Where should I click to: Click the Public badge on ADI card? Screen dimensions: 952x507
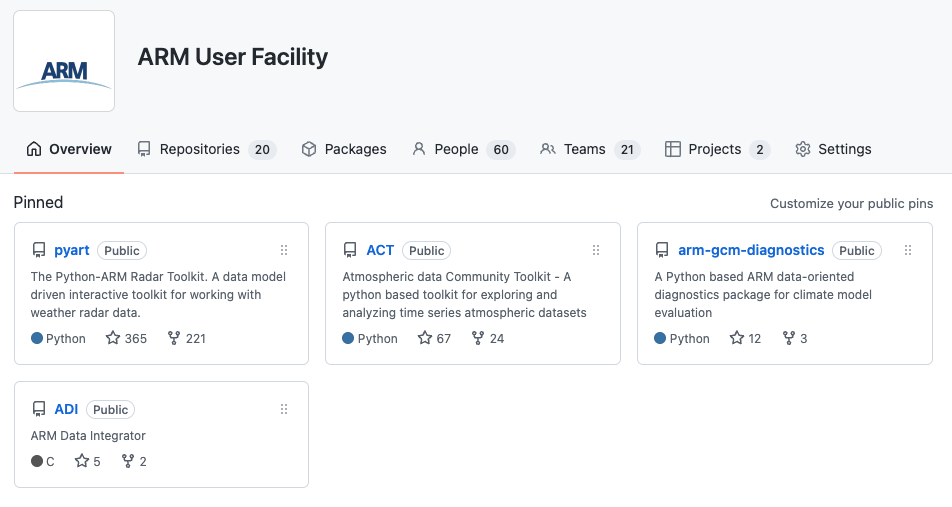point(110,410)
